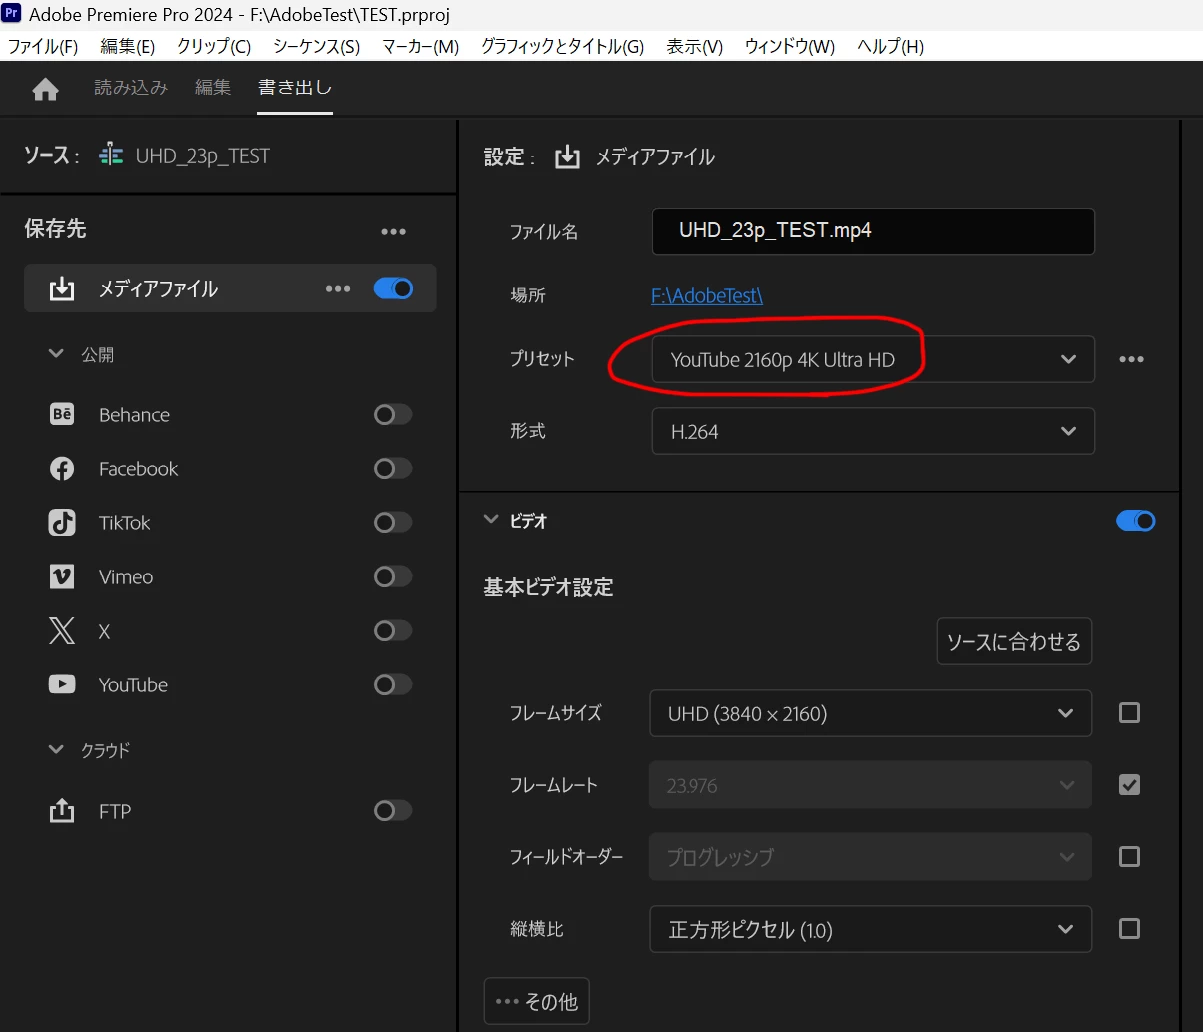Click the ソースに合わせる button

coord(1014,641)
